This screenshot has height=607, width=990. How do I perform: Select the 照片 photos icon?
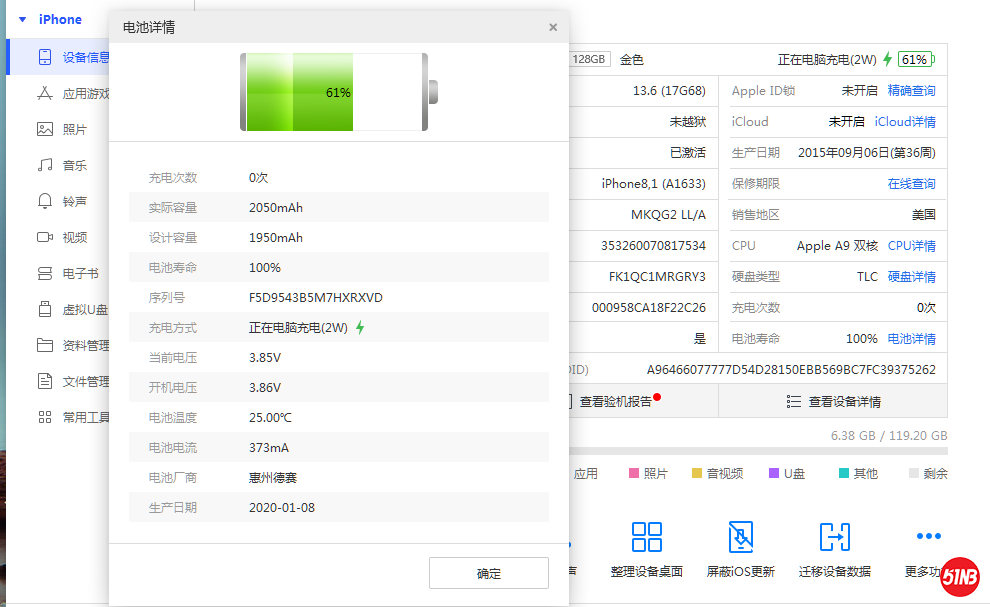45,129
